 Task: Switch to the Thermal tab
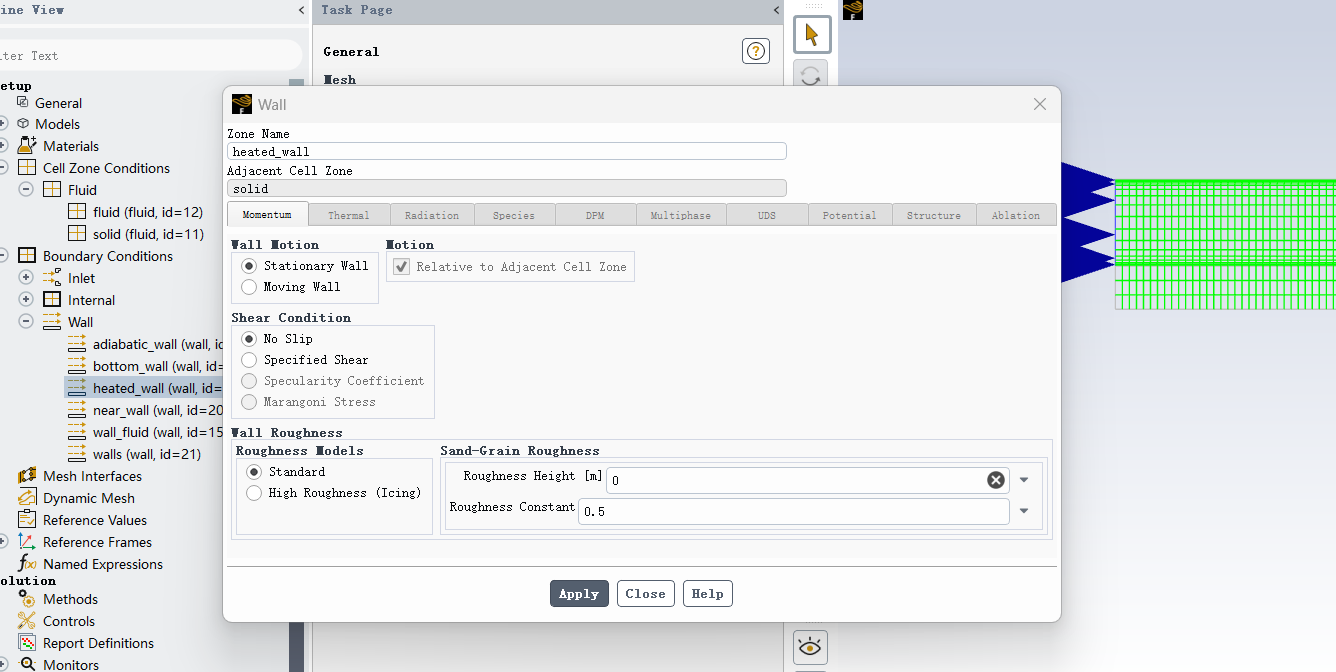[x=348, y=215]
